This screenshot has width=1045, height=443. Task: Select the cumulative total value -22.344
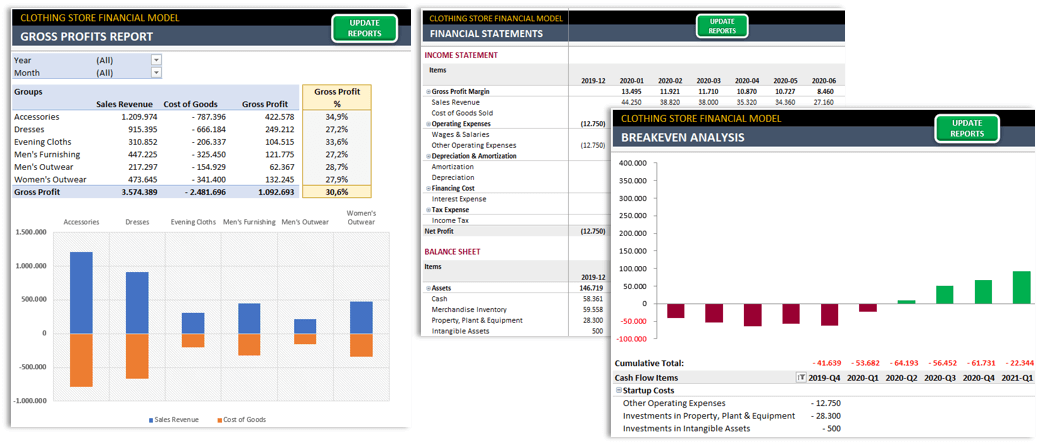[x=1020, y=363]
